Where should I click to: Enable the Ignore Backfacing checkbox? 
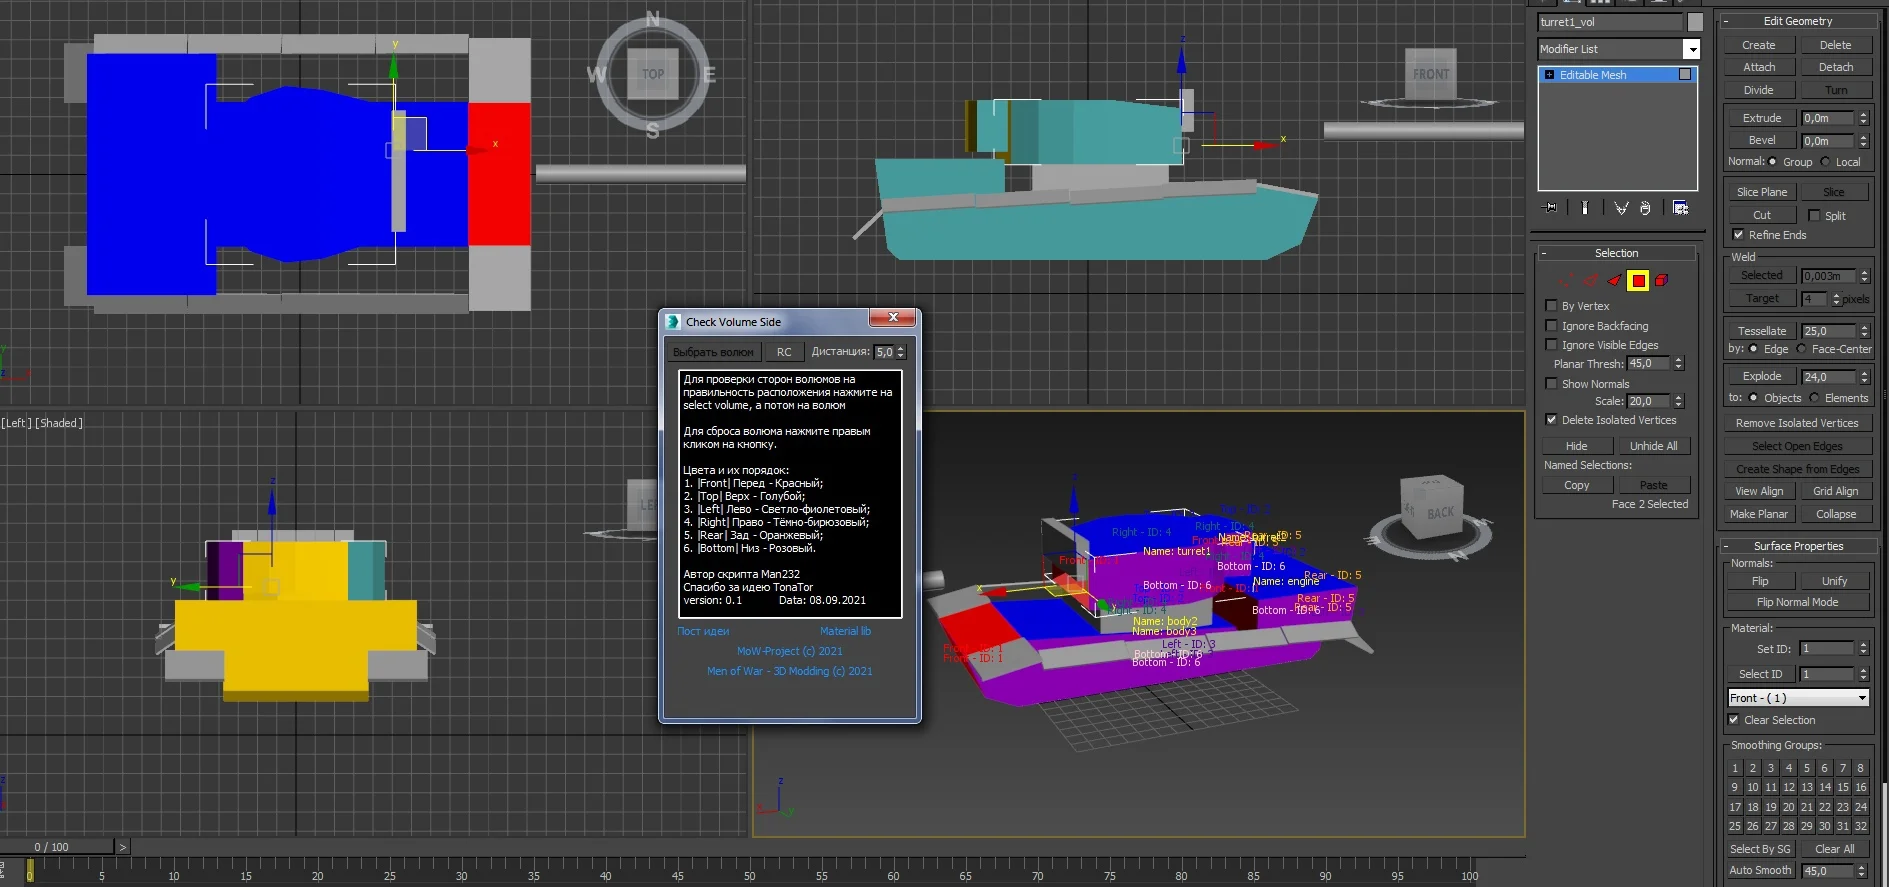pyautogui.click(x=1551, y=326)
